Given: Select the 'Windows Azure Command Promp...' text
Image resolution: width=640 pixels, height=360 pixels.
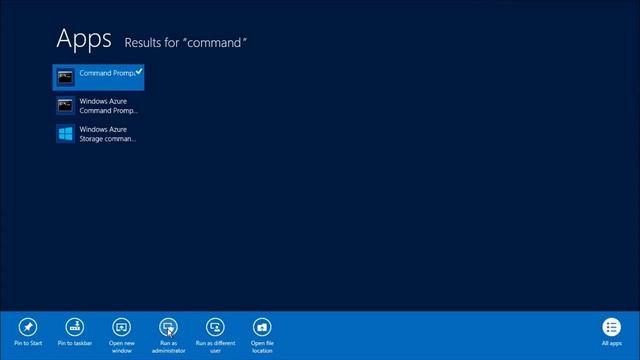Looking at the screenshot, I should 109,106.
